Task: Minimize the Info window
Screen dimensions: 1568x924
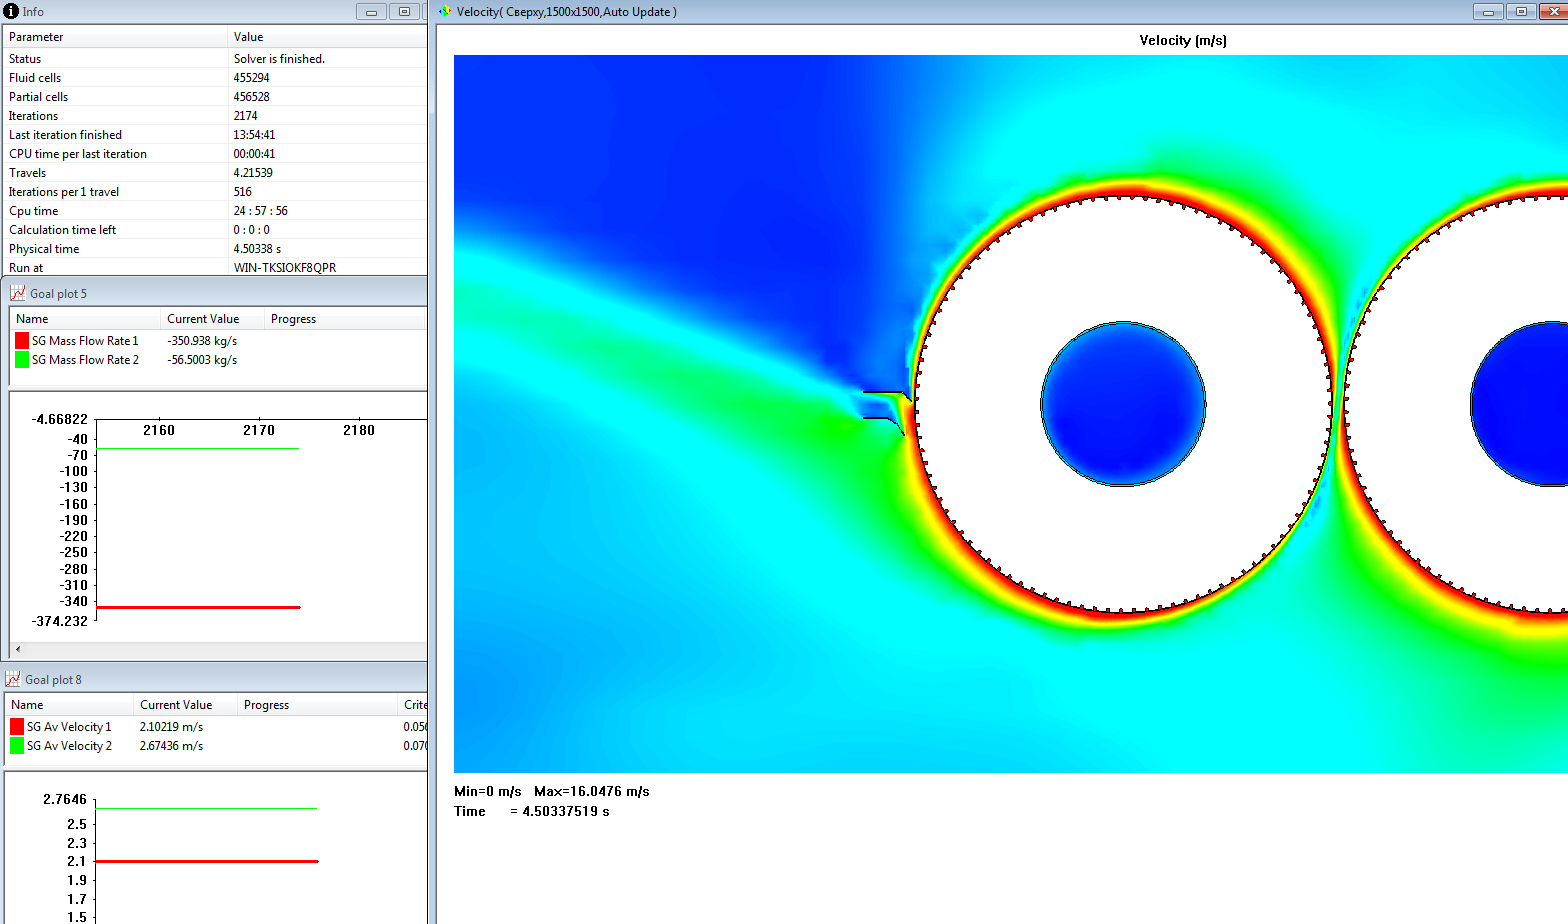Action: [371, 12]
